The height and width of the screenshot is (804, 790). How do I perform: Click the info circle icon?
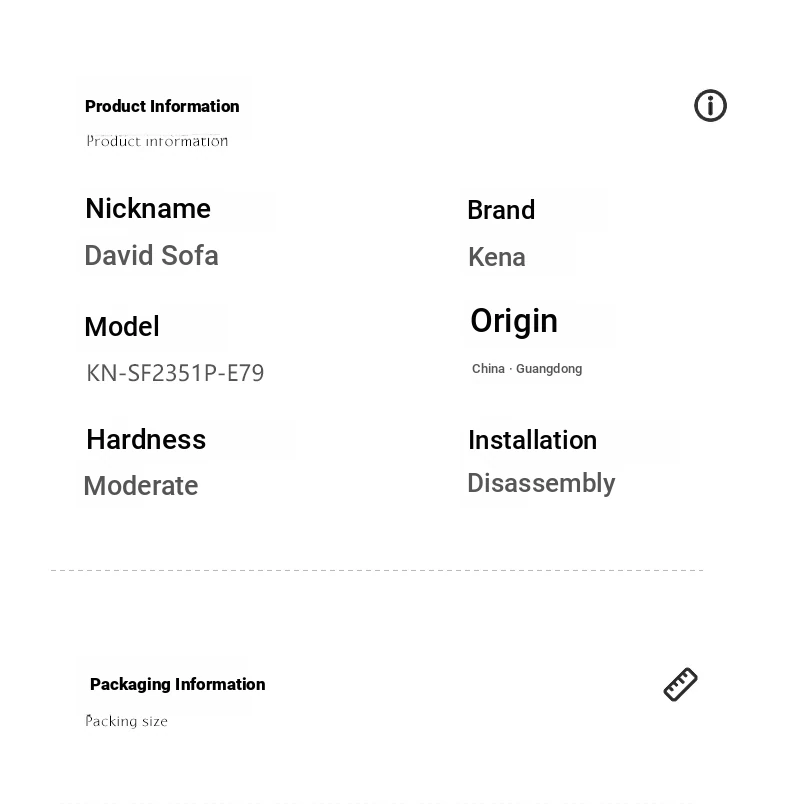(710, 106)
